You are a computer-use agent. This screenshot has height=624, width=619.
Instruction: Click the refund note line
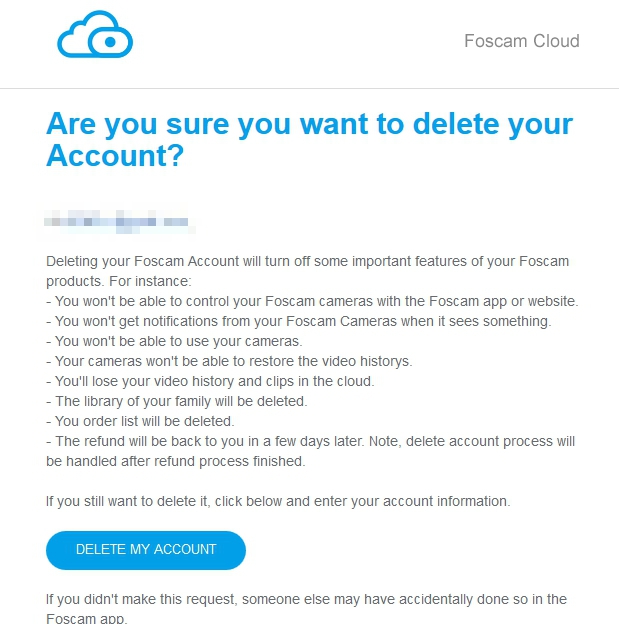[x=310, y=441]
